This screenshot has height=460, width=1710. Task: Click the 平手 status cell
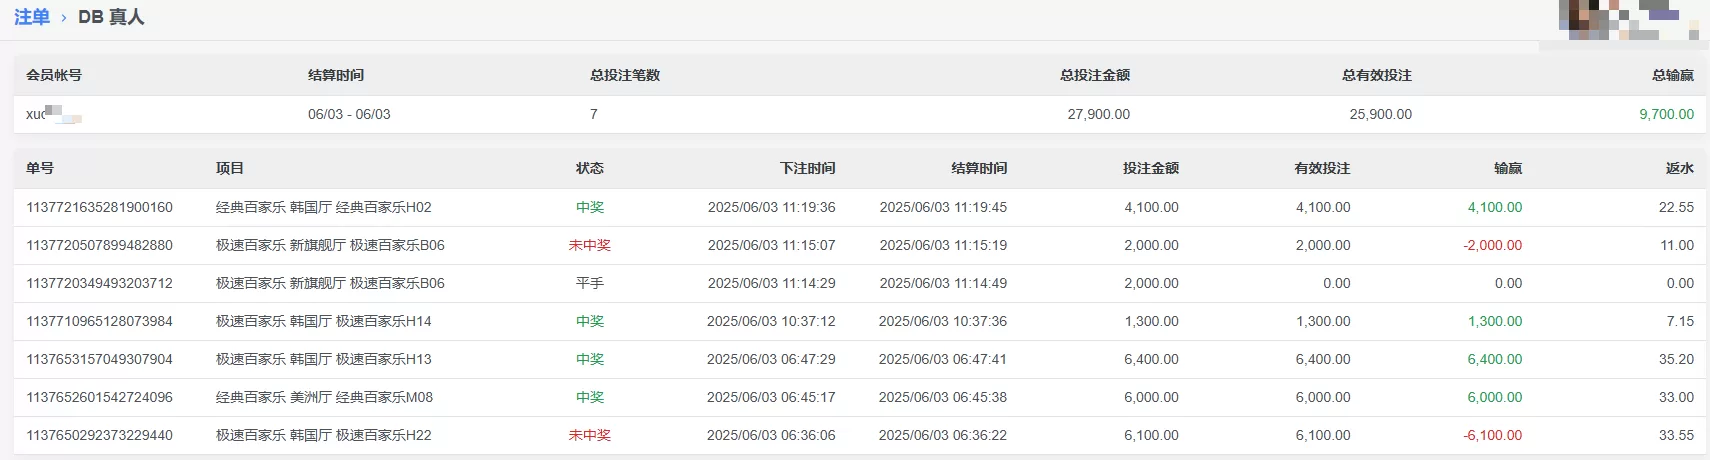tap(590, 283)
